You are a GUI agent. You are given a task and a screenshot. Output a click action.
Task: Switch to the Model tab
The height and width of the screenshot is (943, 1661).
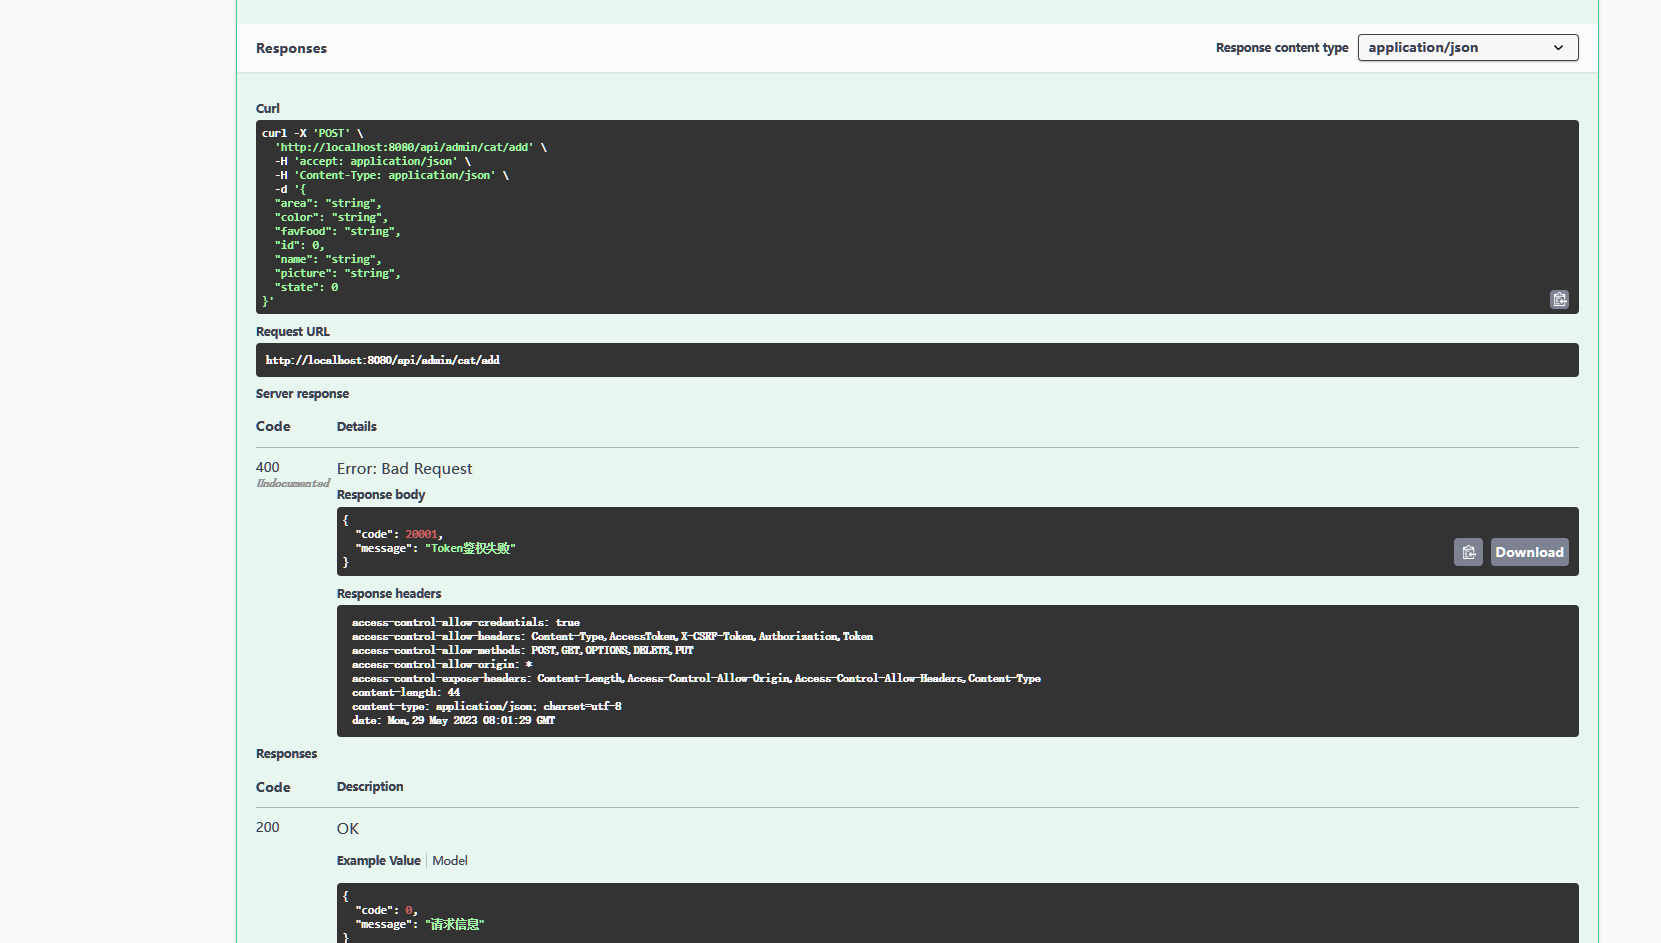(x=450, y=860)
